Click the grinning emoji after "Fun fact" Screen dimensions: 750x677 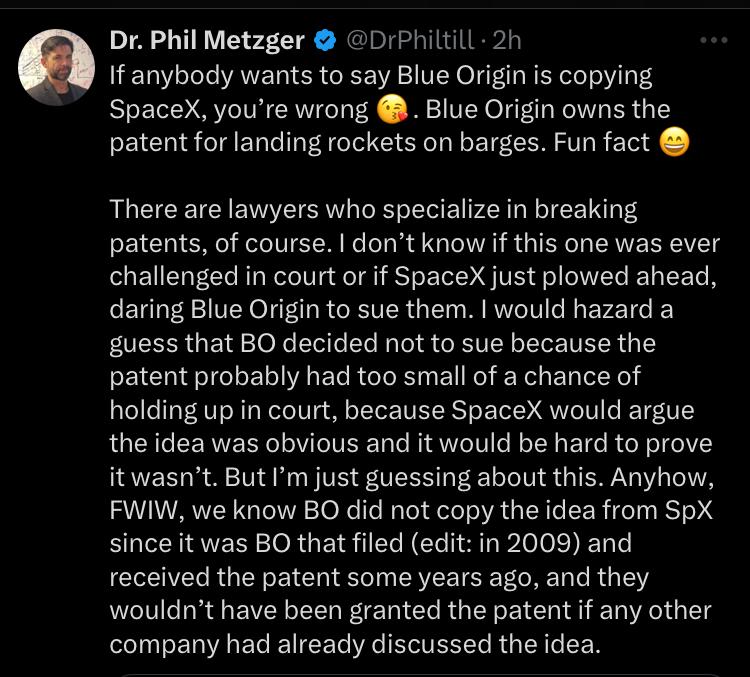(x=676, y=143)
